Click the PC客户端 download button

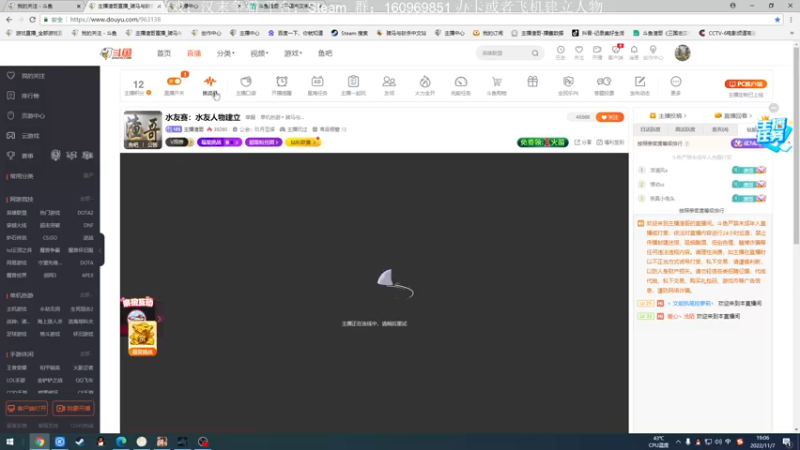pos(745,84)
